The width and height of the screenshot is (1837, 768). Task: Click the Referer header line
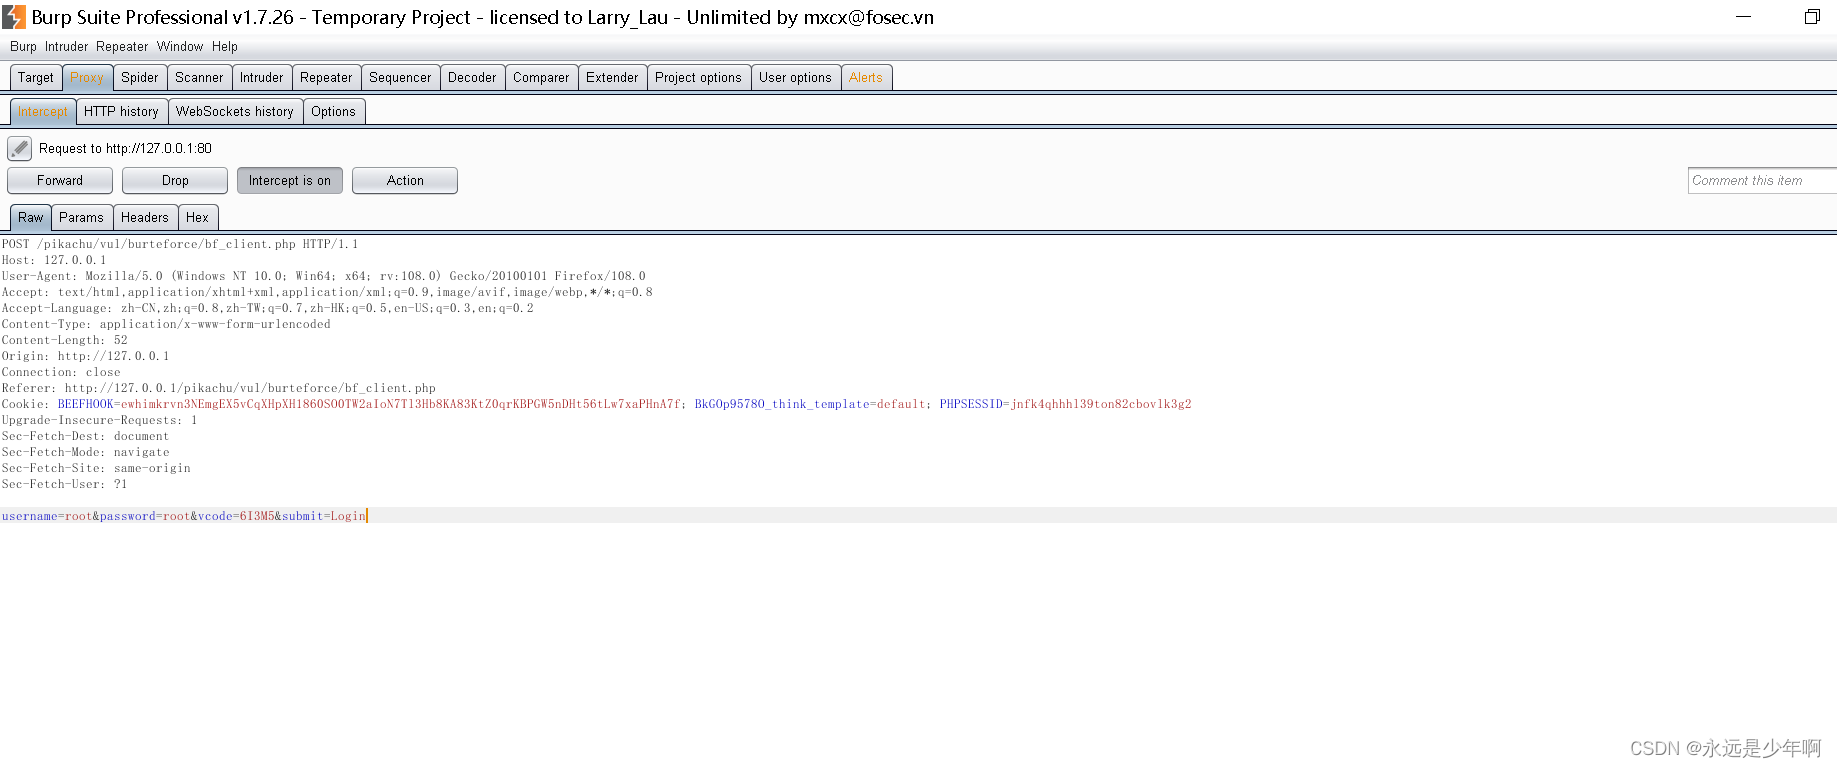pos(218,388)
